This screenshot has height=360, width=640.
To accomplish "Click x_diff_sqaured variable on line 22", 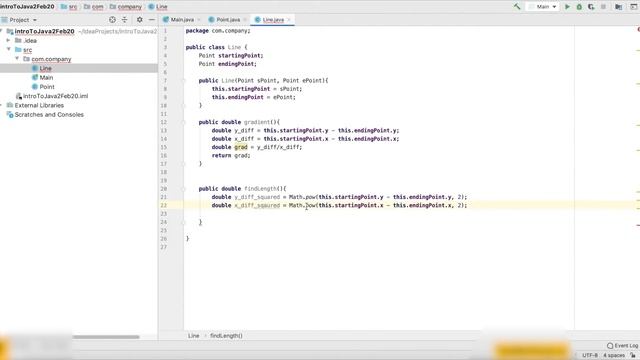I will pyautogui.click(x=257, y=205).
